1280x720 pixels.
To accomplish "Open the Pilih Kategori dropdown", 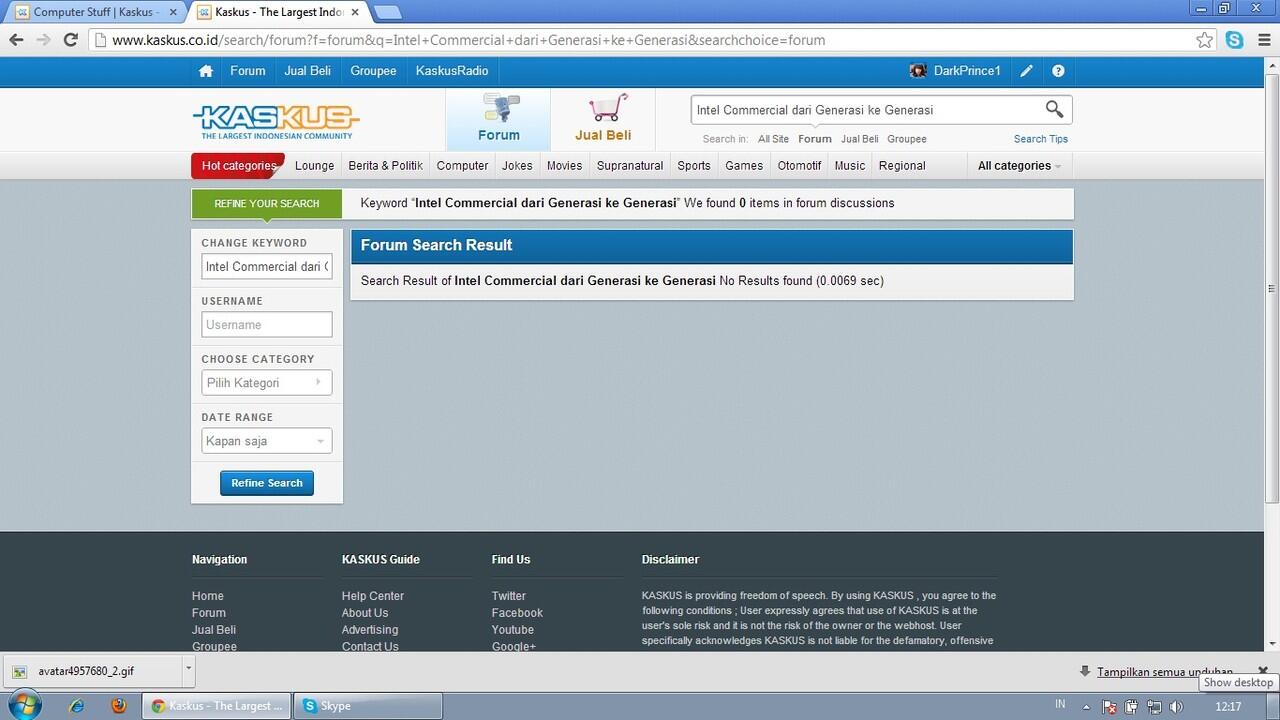I will 266,383.
